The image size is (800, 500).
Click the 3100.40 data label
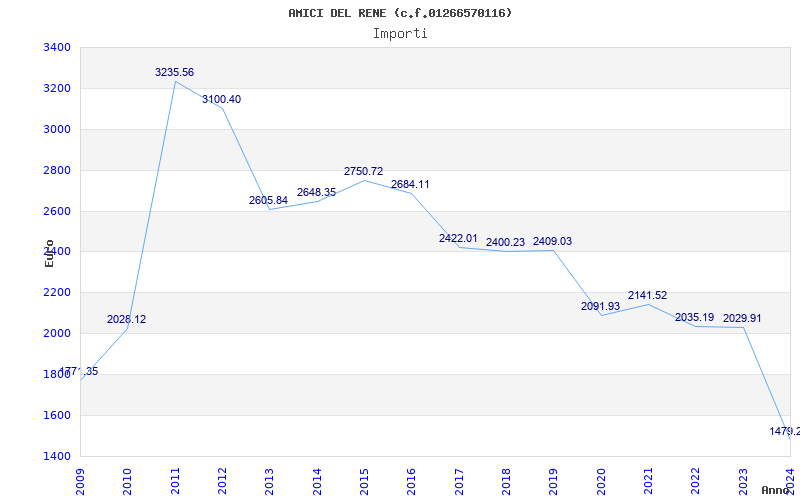pos(221,100)
